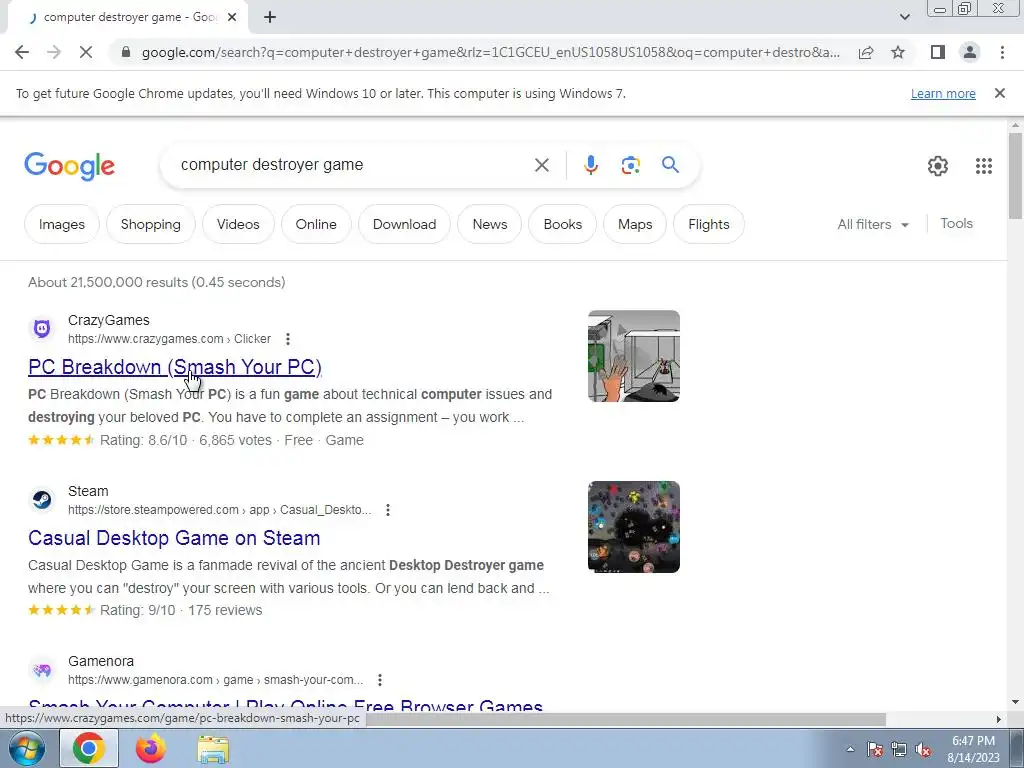Bookmark this page with the star
The width and height of the screenshot is (1024, 768).
click(898, 52)
